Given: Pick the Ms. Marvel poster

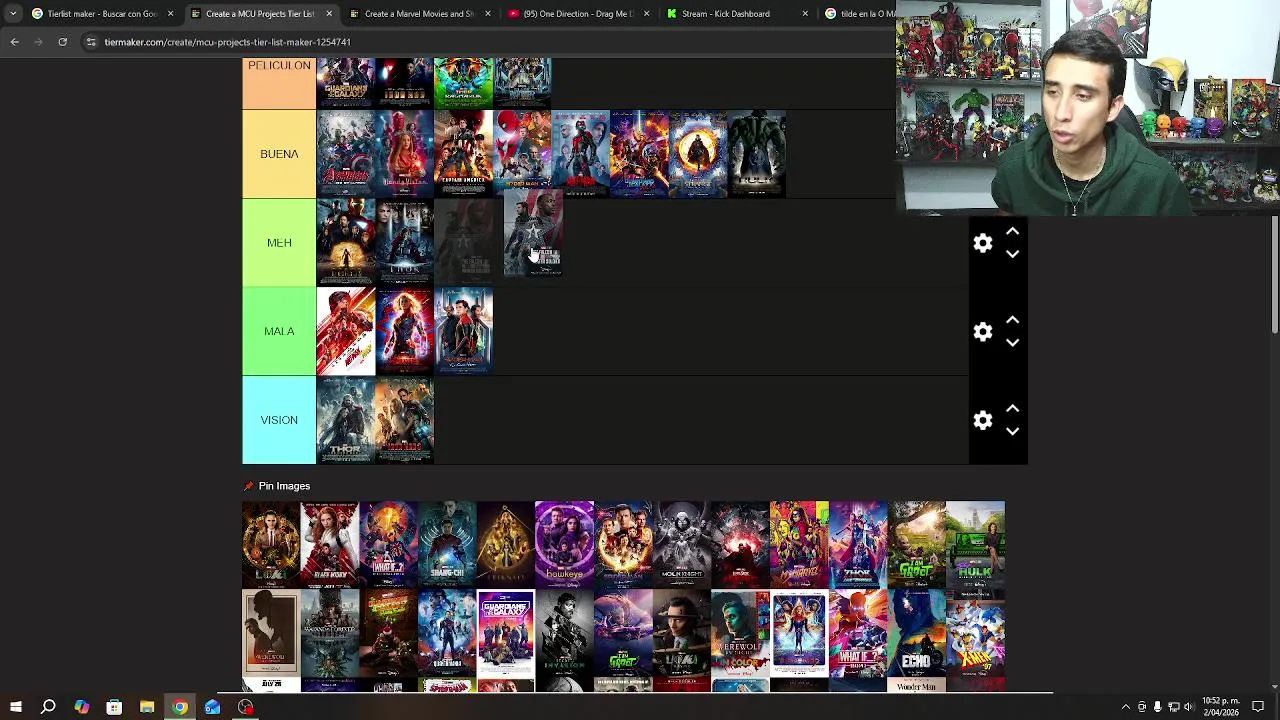Looking at the screenshot, I should tap(799, 544).
